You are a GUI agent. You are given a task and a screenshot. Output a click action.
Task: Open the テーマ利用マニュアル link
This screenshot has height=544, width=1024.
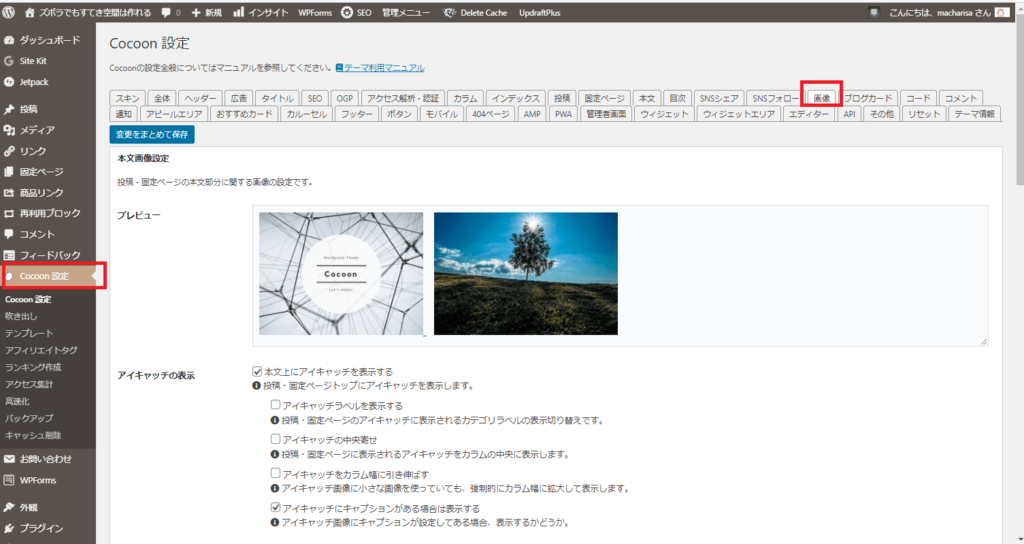384,67
